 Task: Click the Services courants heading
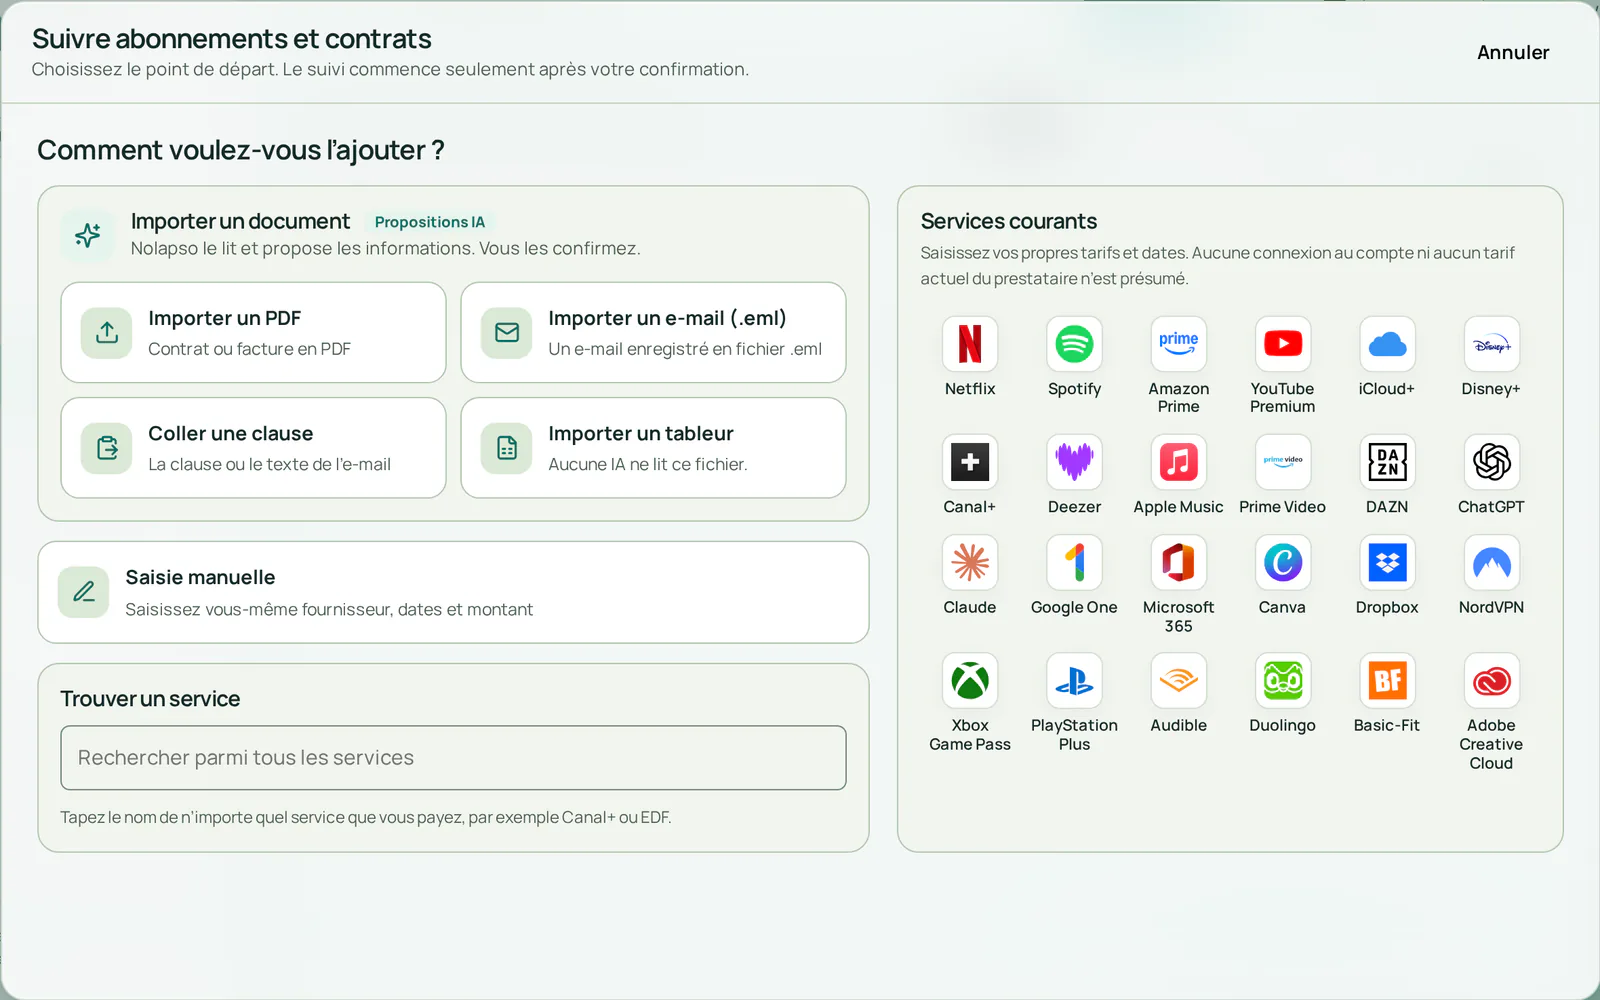pos(1009,221)
